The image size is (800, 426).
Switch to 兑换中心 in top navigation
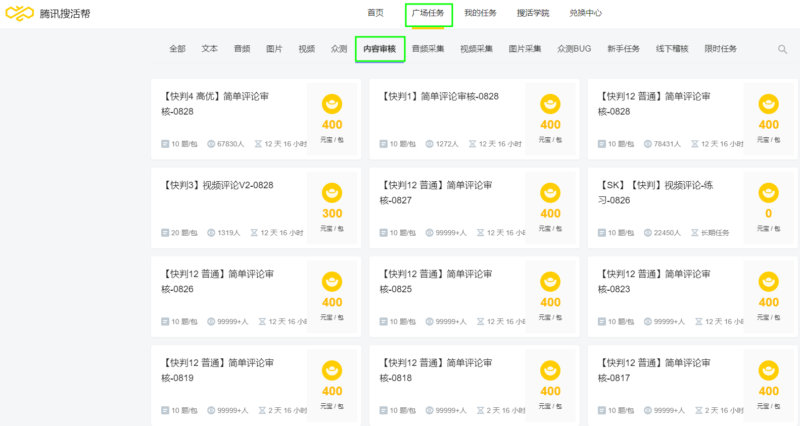point(586,13)
